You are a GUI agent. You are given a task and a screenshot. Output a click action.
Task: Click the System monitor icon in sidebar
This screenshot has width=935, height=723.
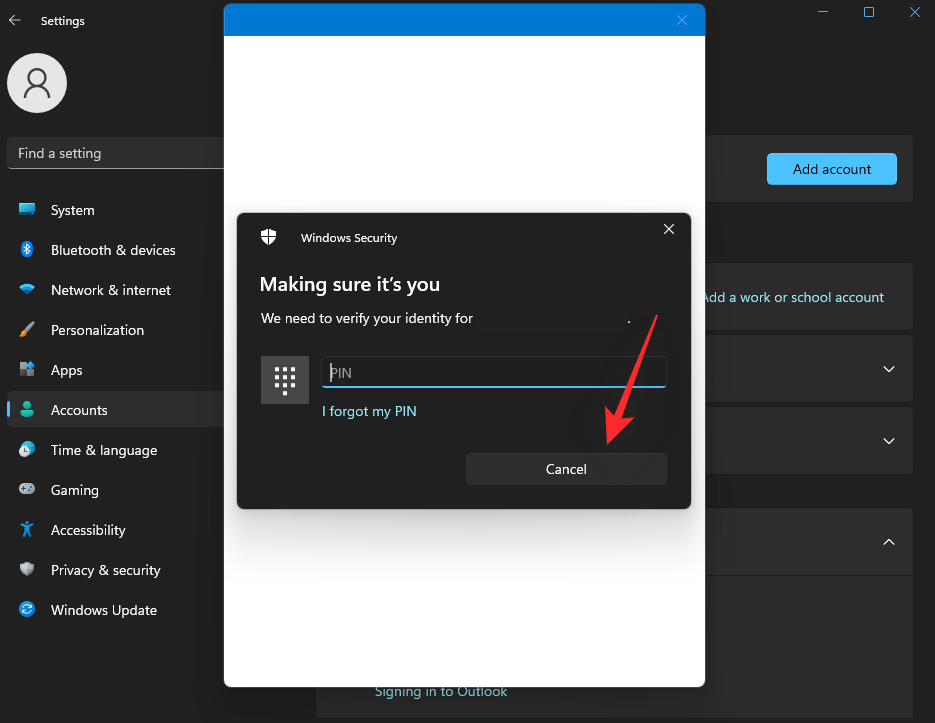click(x=27, y=210)
